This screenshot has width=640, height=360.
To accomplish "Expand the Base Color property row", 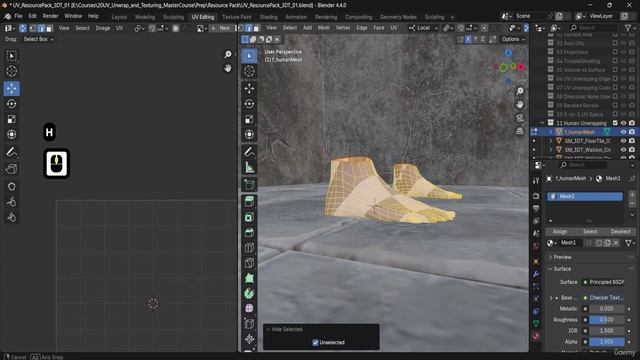I will click(551, 298).
